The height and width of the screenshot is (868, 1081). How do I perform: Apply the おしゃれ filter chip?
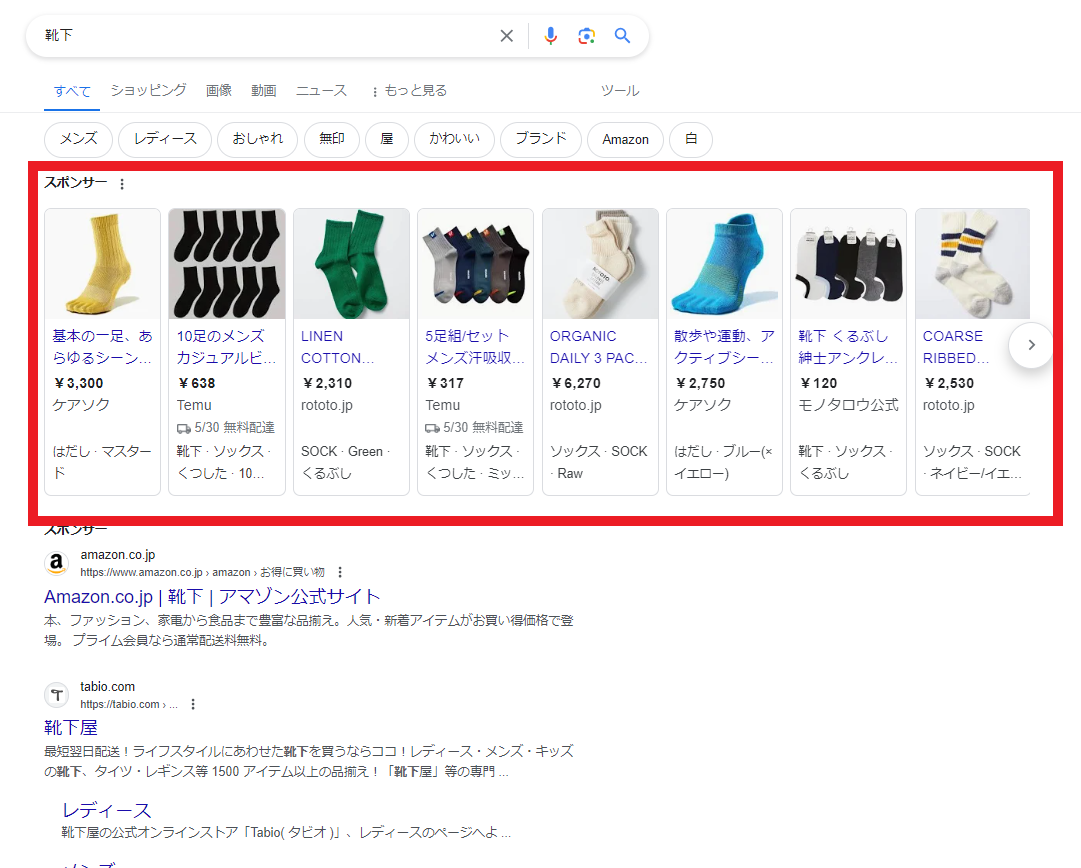pos(257,139)
